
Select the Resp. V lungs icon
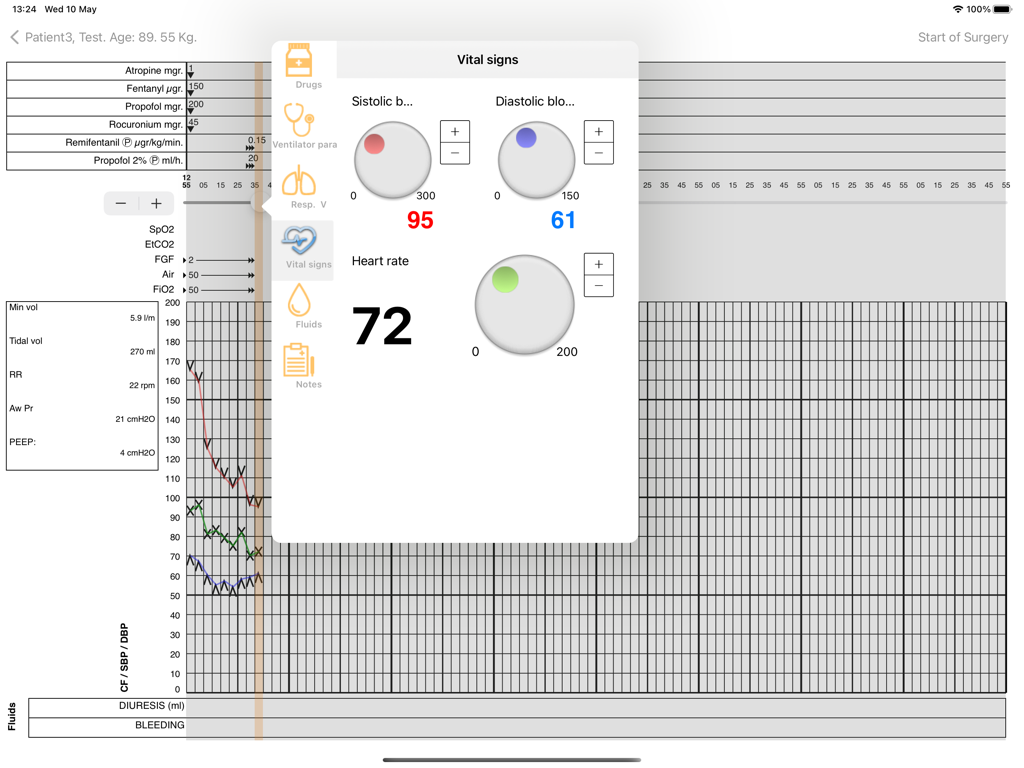click(299, 180)
